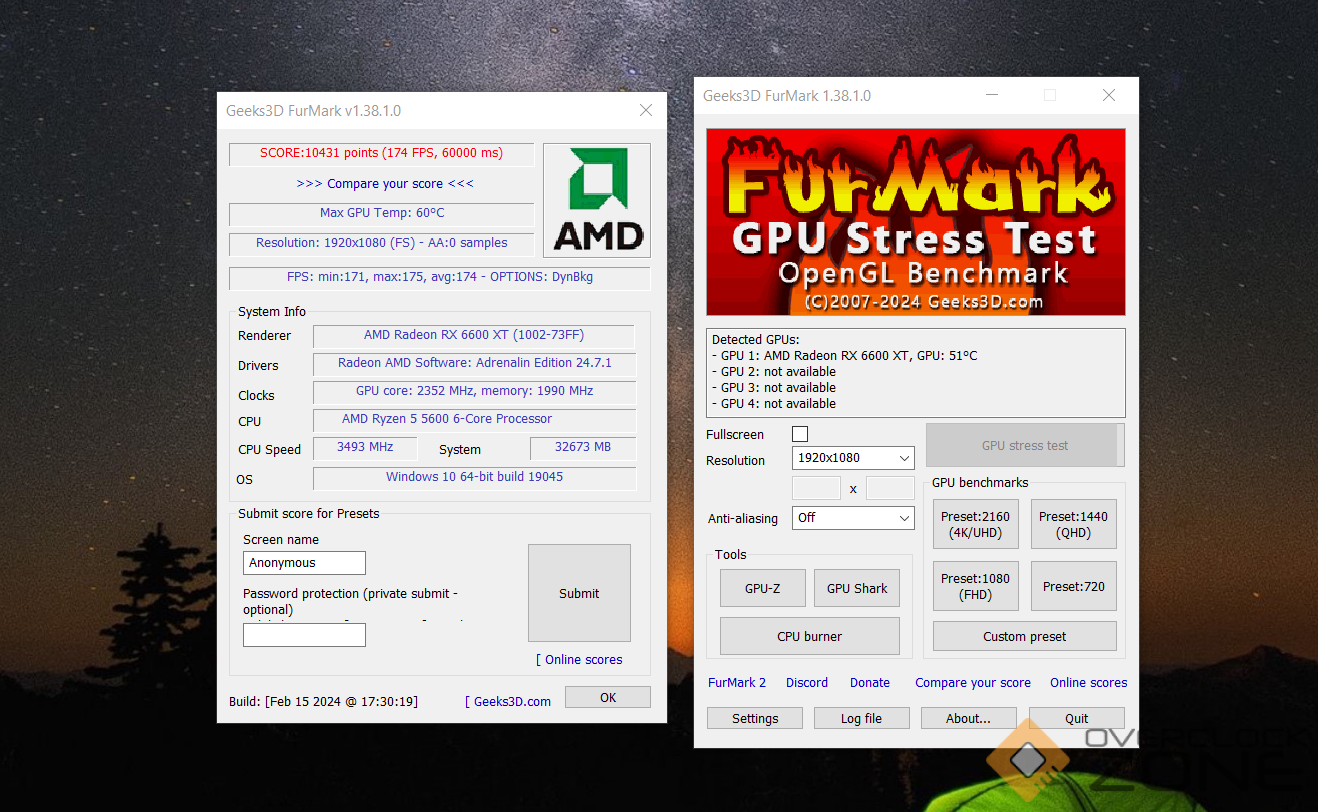The image size is (1318, 812).
Task: Click the FPS min/max/avg result line
Action: 440,277
